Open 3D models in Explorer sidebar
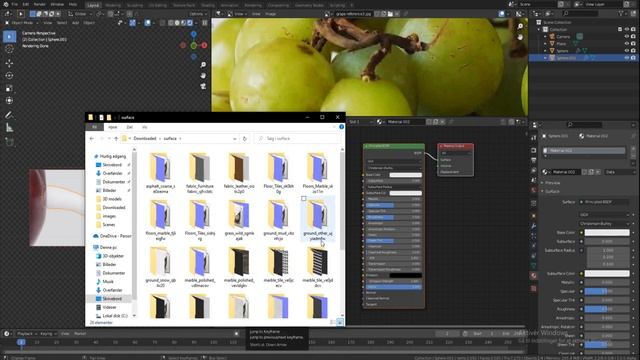Viewport: 640px width, 360px height. (x=111, y=199)
